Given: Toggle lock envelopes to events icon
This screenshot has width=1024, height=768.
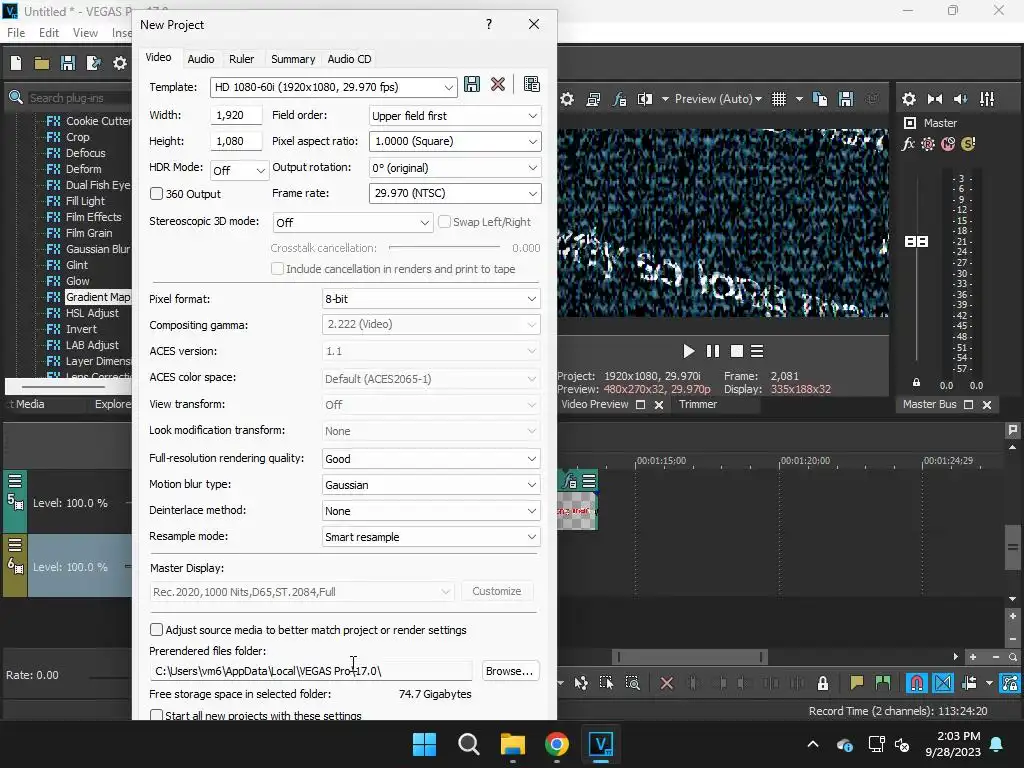Looking at the screenshot, I should [x=1010, y=684].
